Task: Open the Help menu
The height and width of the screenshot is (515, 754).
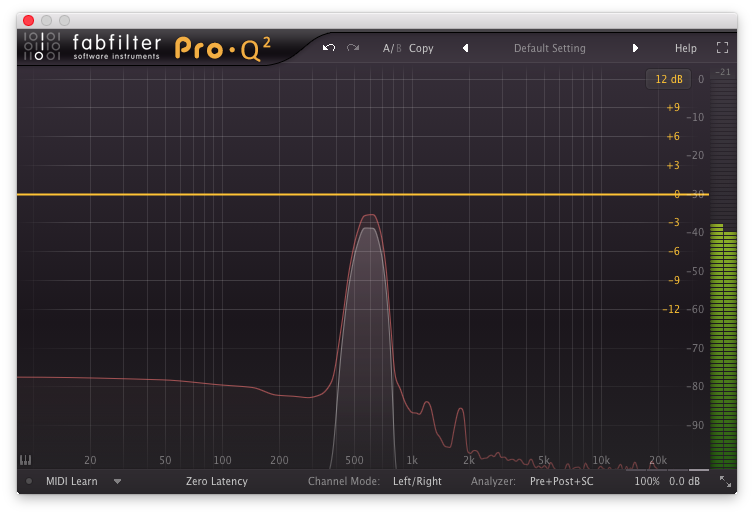Action: pyautogui.click(x=686, y=48)
